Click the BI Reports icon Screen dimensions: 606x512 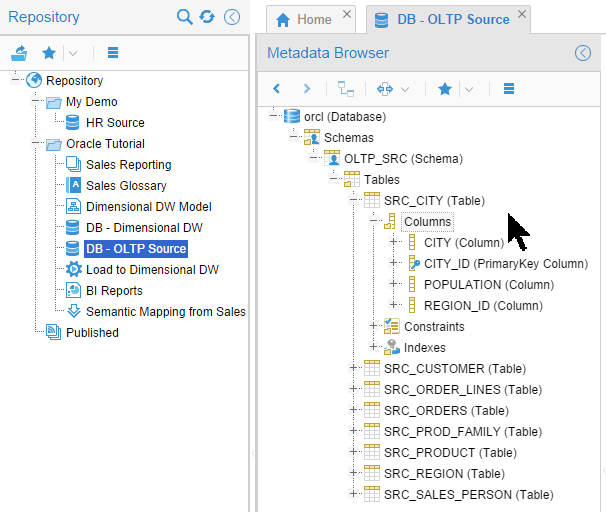[73, 290]
